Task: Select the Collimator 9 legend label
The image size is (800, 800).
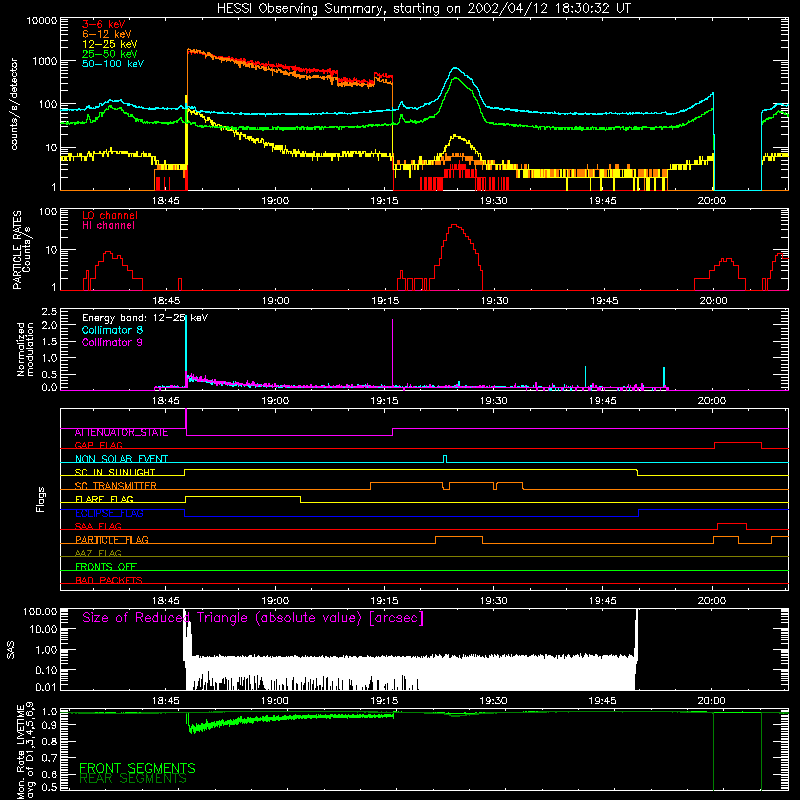Action: point(112,342)
